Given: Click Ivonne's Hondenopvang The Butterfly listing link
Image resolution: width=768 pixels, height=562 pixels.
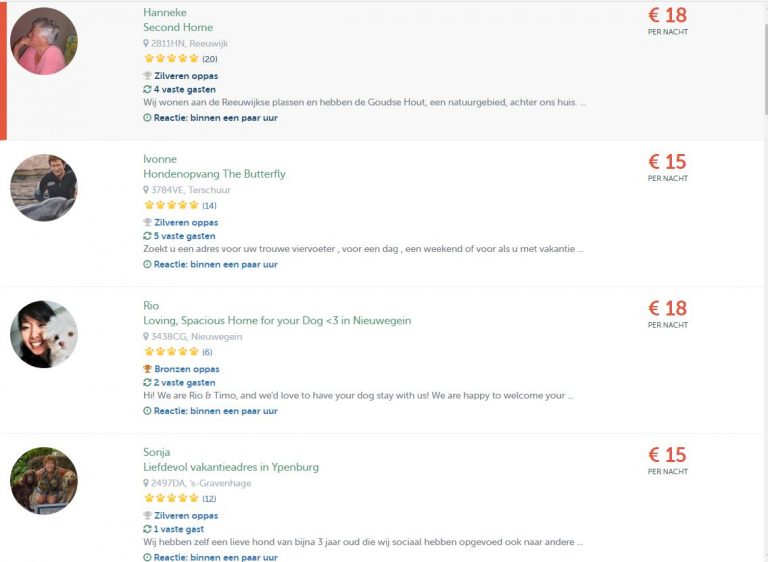Looking at the screenshot, I should 214,174.
